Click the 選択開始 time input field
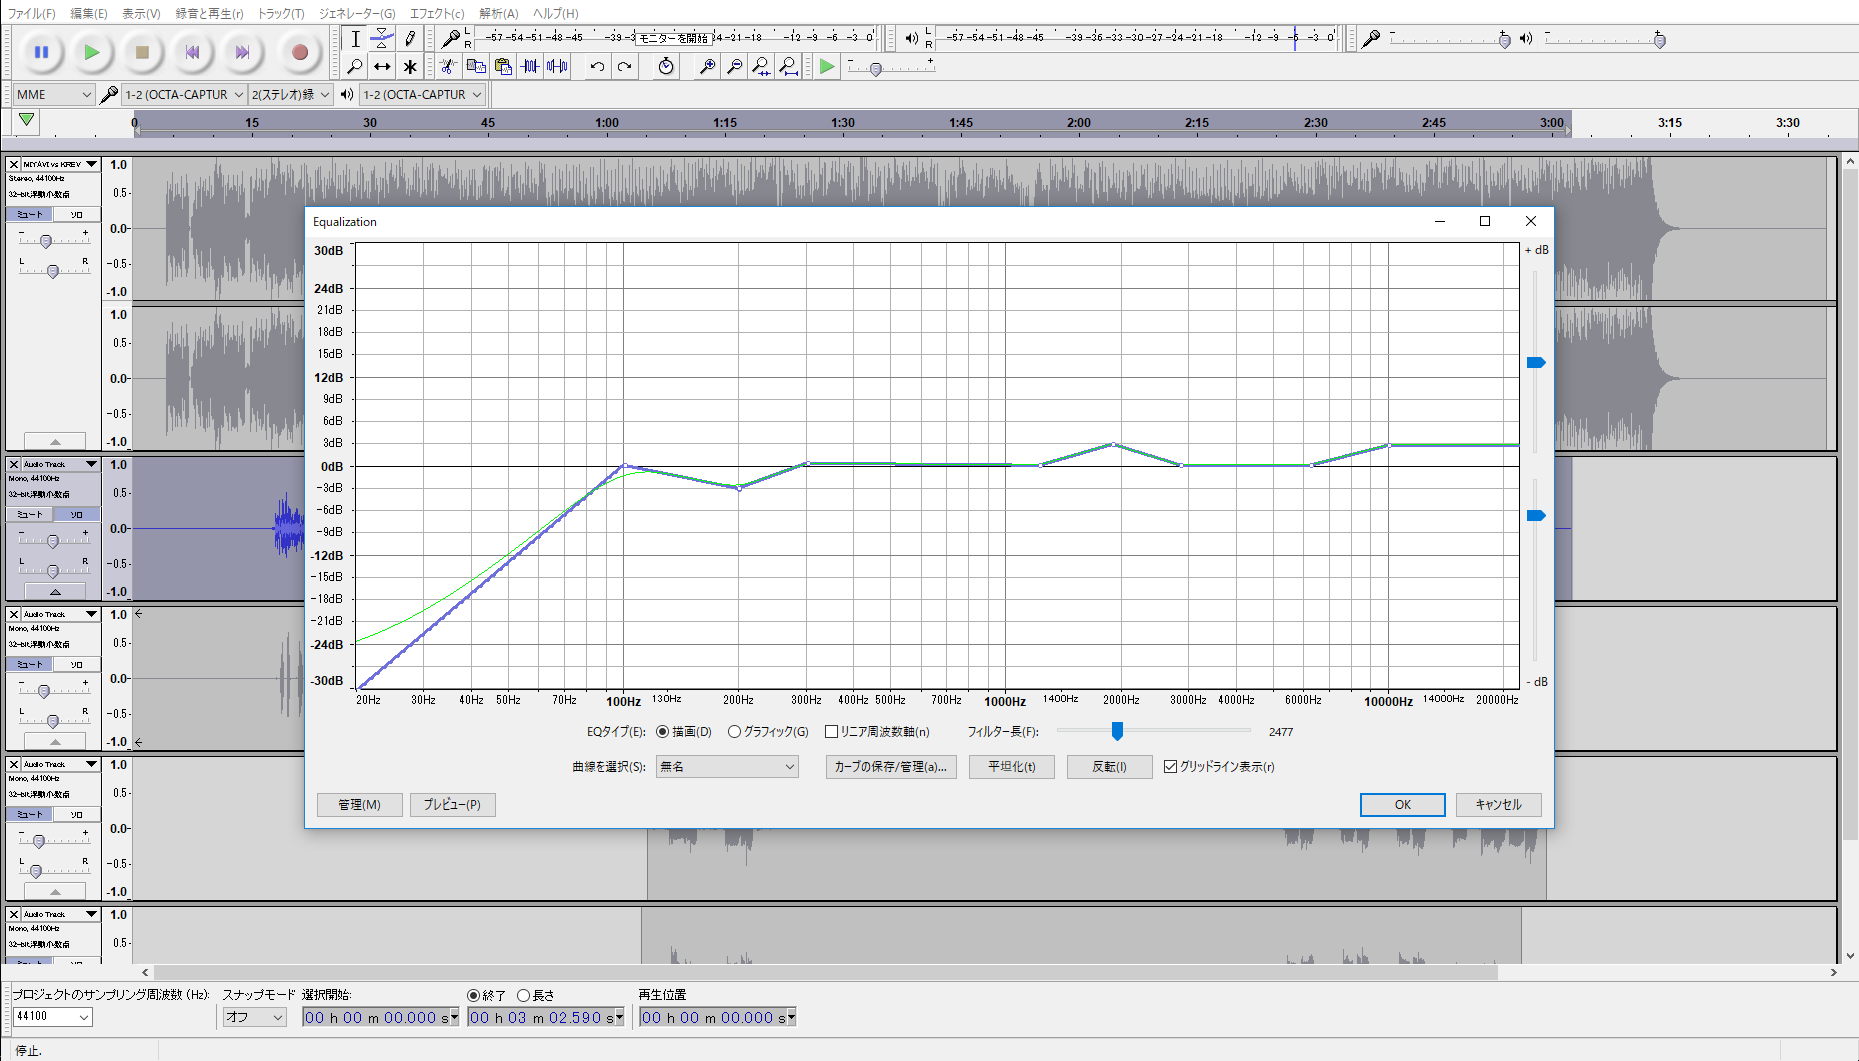Image resolution: width=1859 pixels, height=1061 pixels. click(380, 1018)
